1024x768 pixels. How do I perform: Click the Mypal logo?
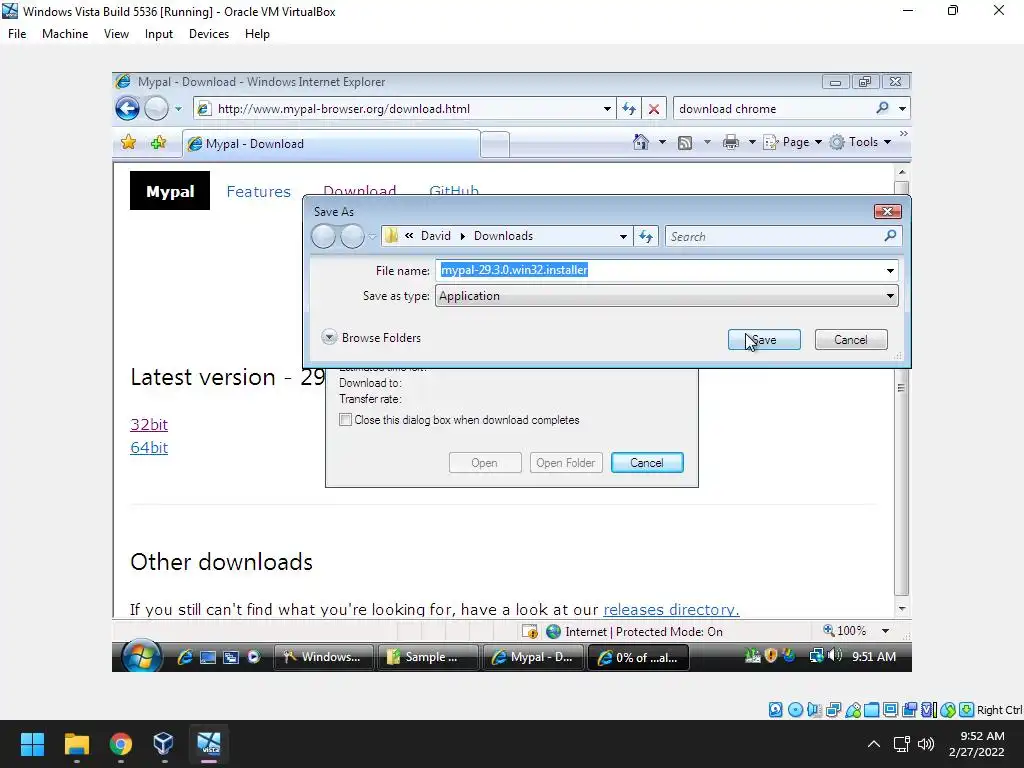[x=170, y=191]
